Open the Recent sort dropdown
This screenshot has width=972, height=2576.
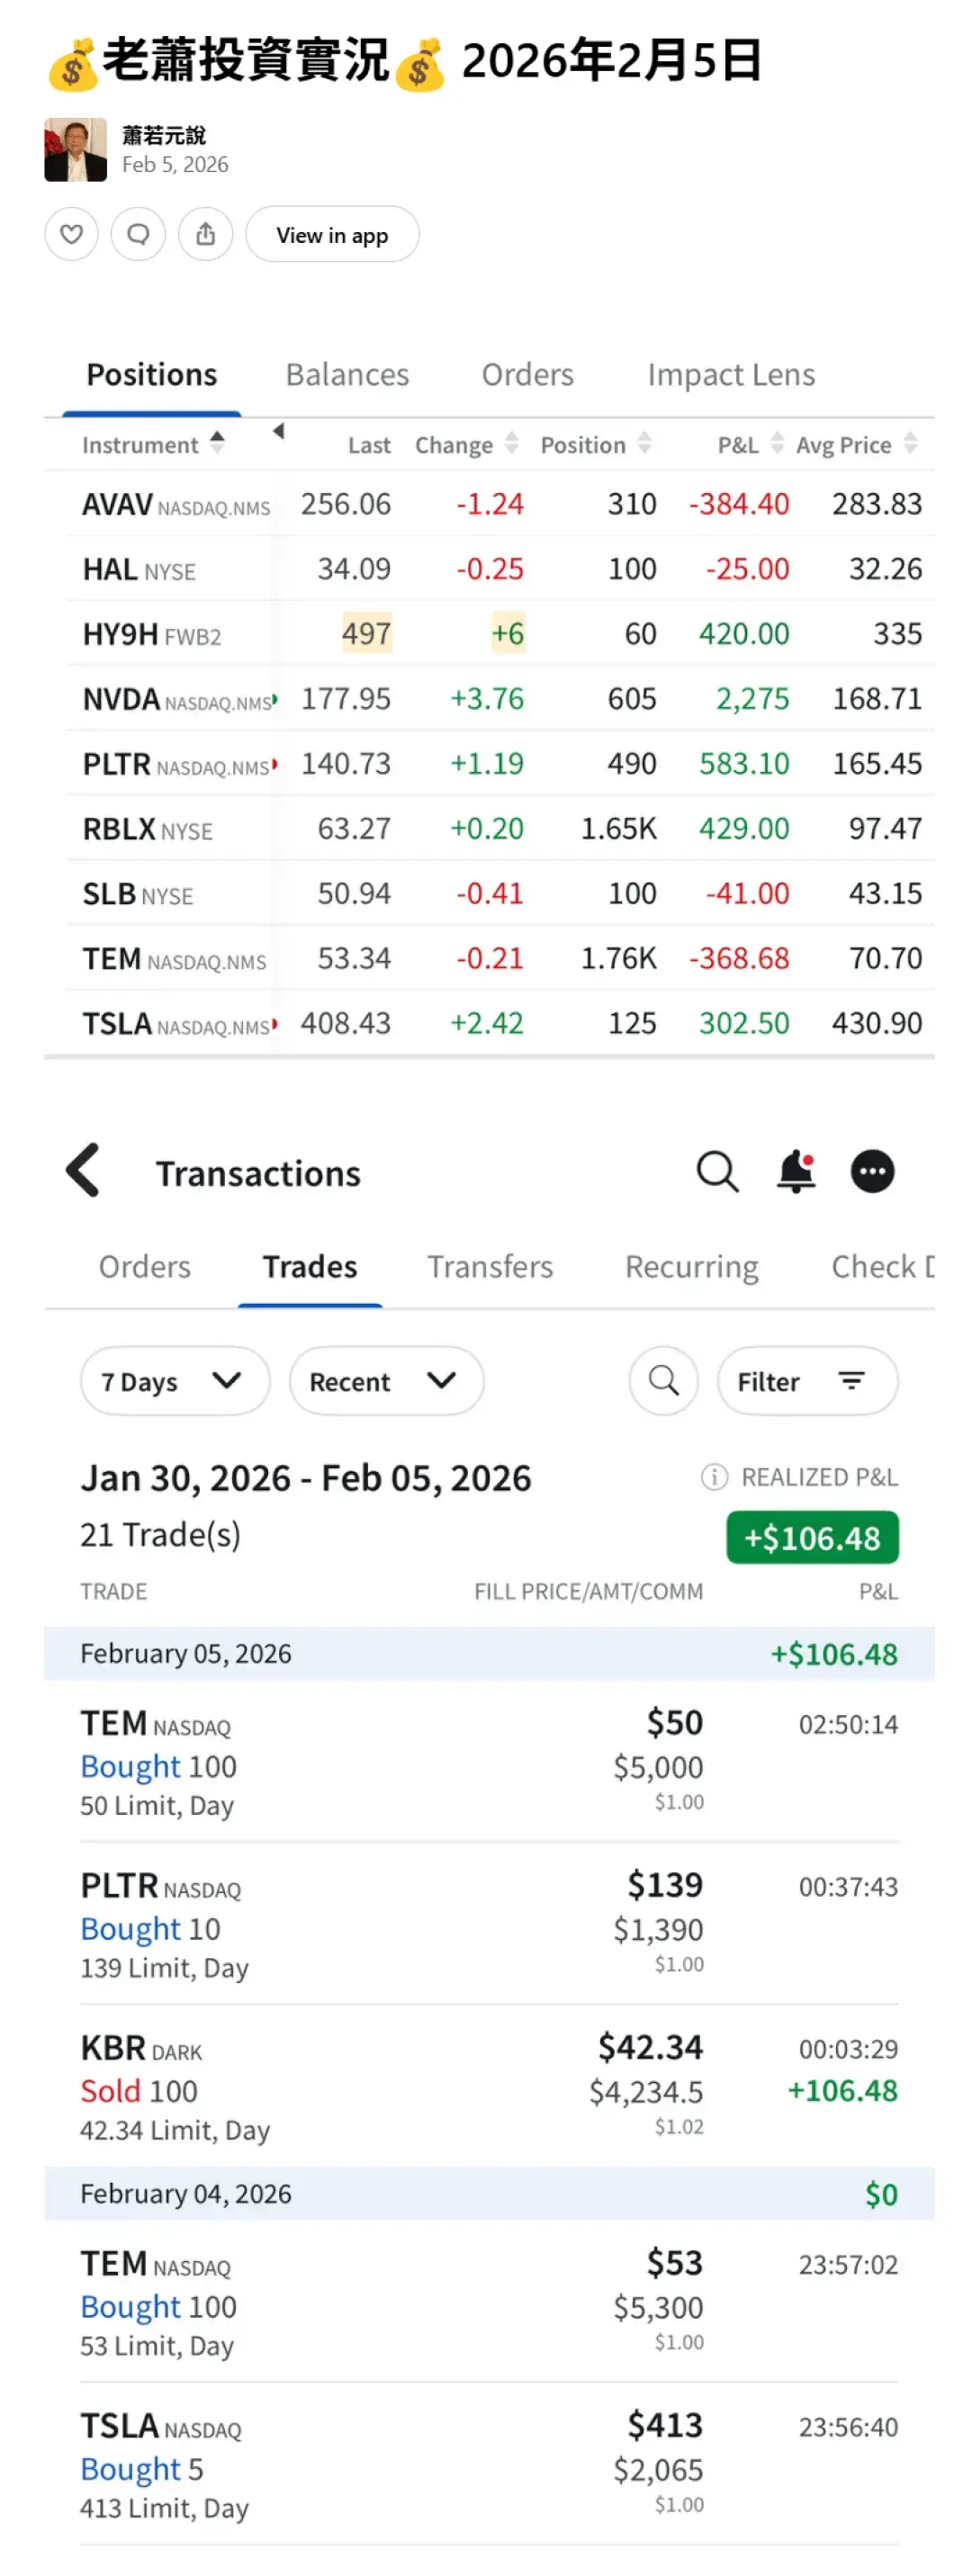[386, 1381]
